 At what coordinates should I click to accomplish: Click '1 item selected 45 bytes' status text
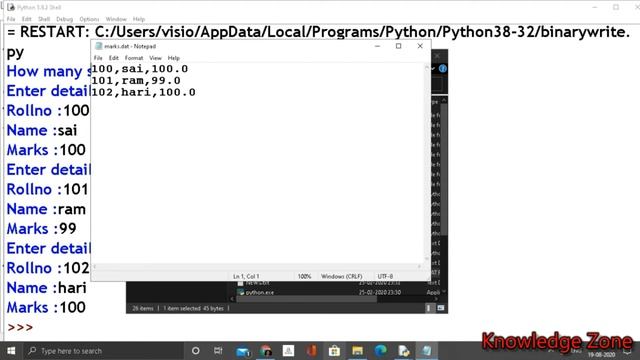click(x=193, y=308)
